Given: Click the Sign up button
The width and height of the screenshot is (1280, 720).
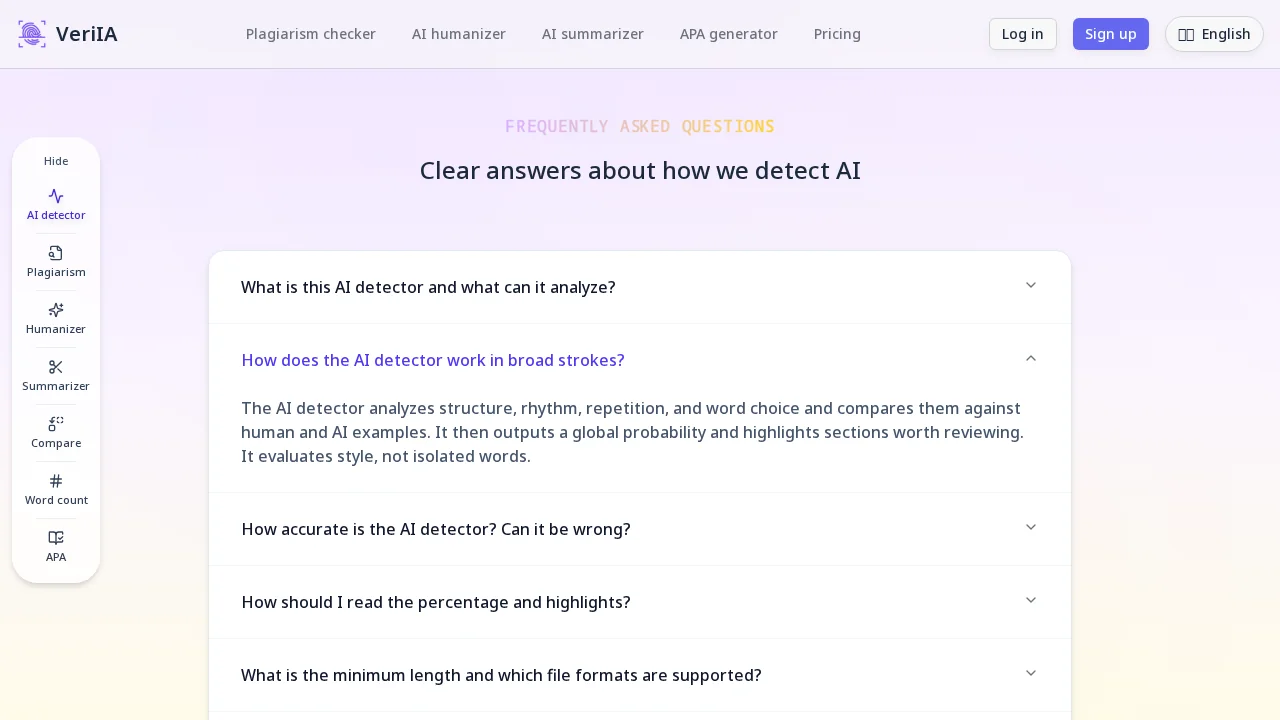Looking at the screenshot, I should (1110, 34).
